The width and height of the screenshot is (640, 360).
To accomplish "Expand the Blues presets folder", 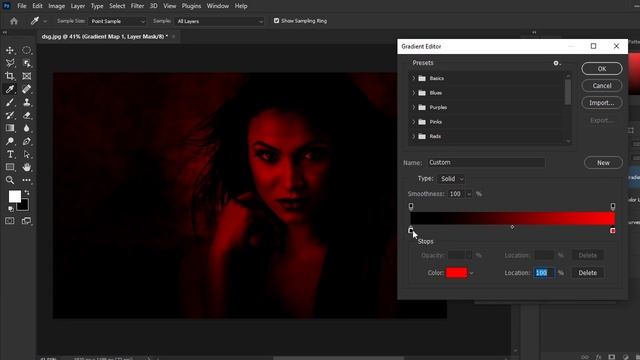I will [413, 93].
